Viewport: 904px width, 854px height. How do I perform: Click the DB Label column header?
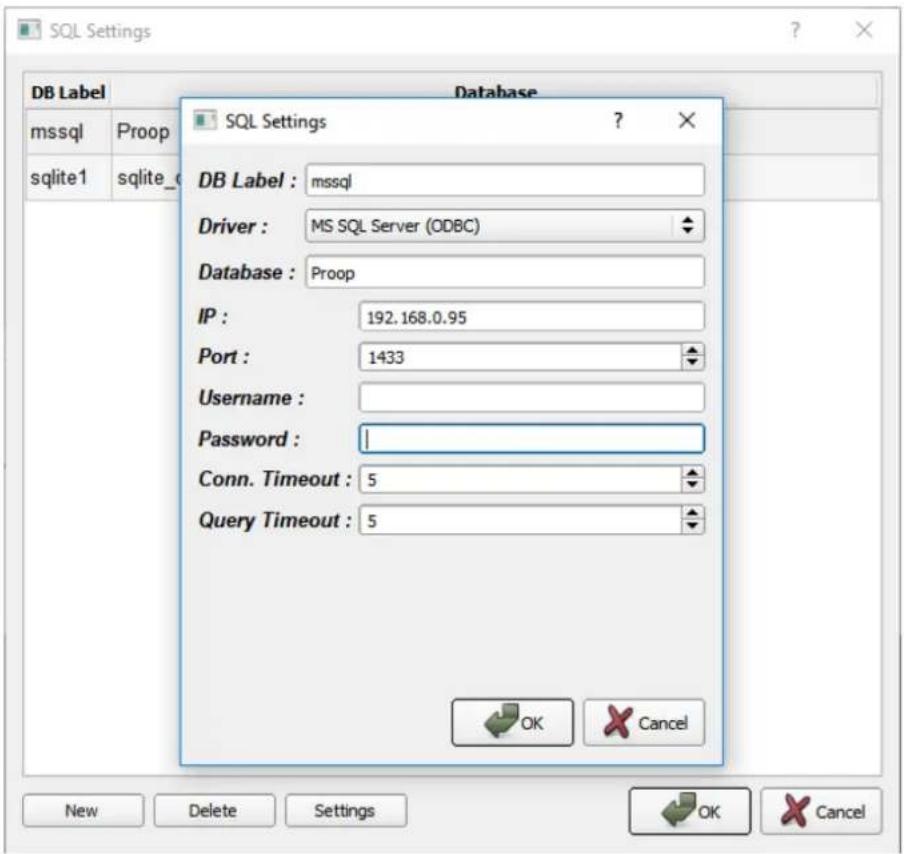tap(67, 92)
